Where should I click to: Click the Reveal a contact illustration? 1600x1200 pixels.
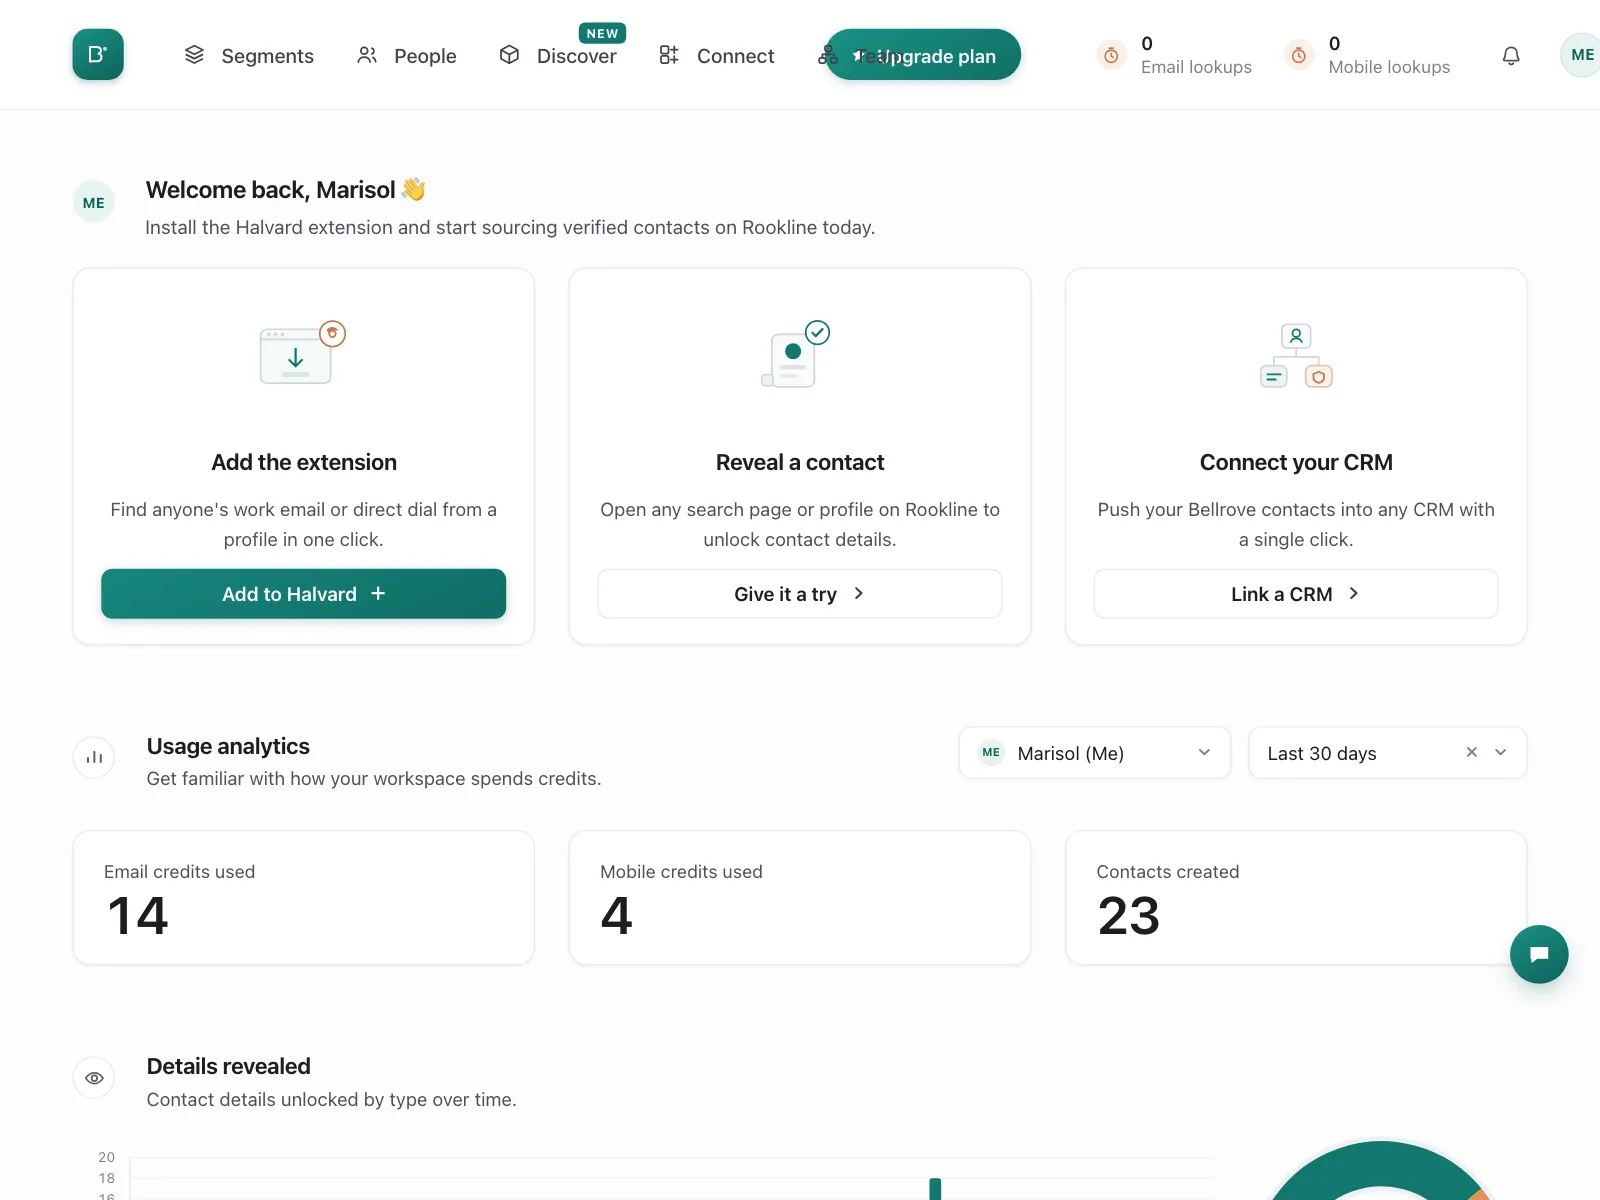797,354
